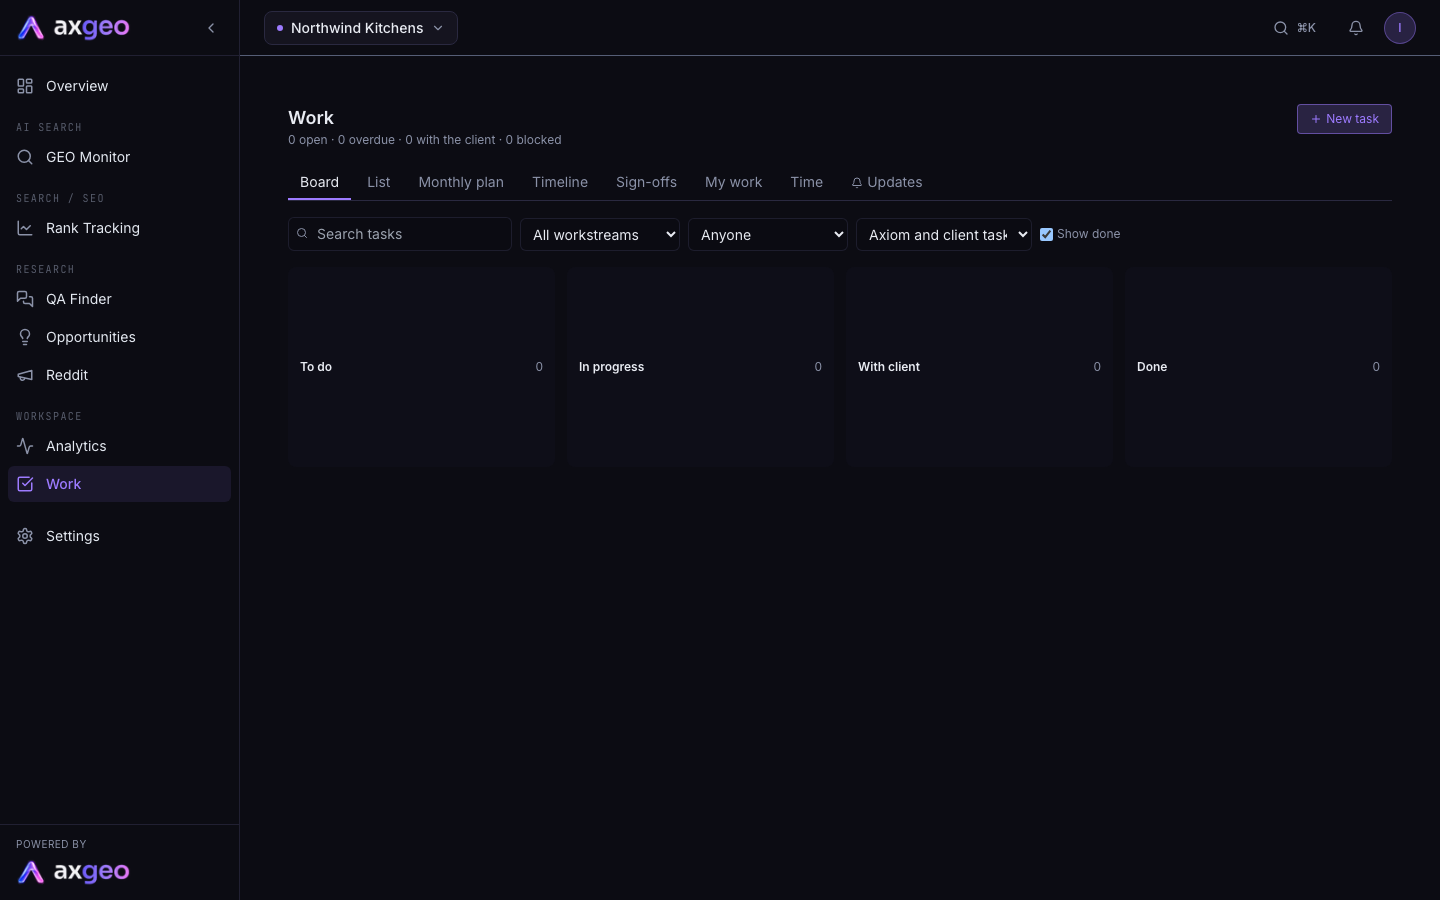Open the My work tab
The width and height of the screenshot is (1440, 900).
[x=733, y=182]
